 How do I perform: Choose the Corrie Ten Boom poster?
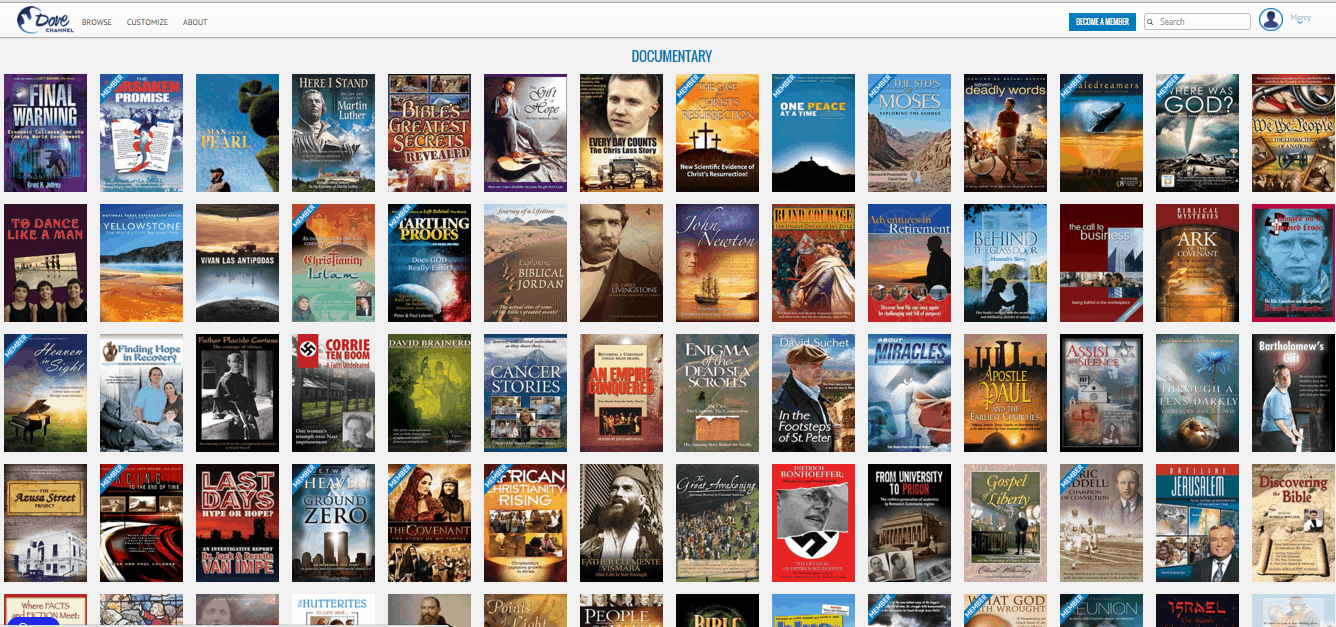click(x=333, y=393)
